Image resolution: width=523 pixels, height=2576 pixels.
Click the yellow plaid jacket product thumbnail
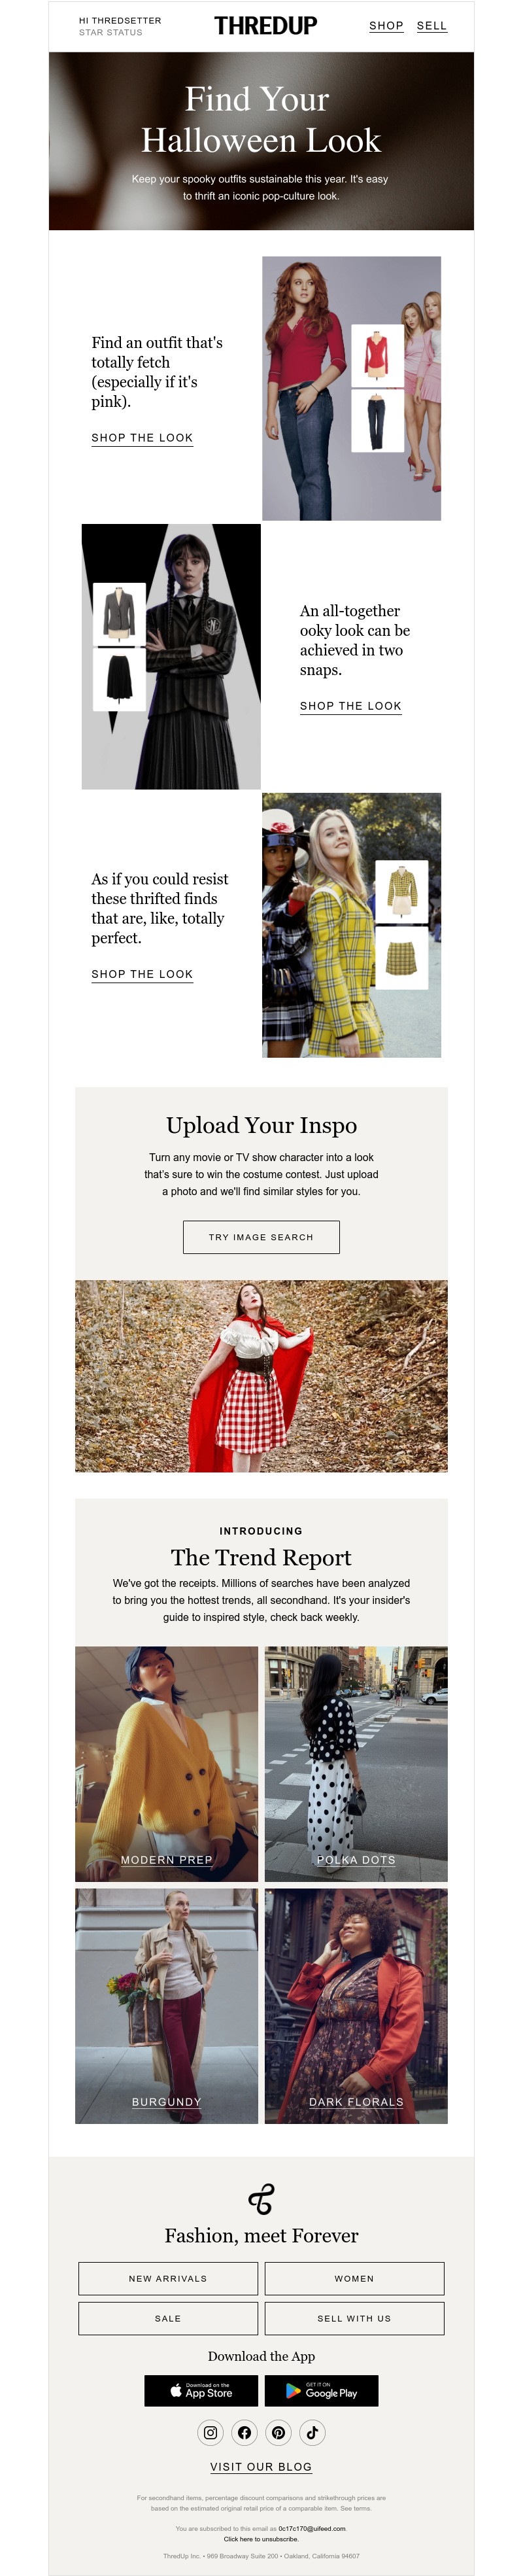[x=401, y=891]
